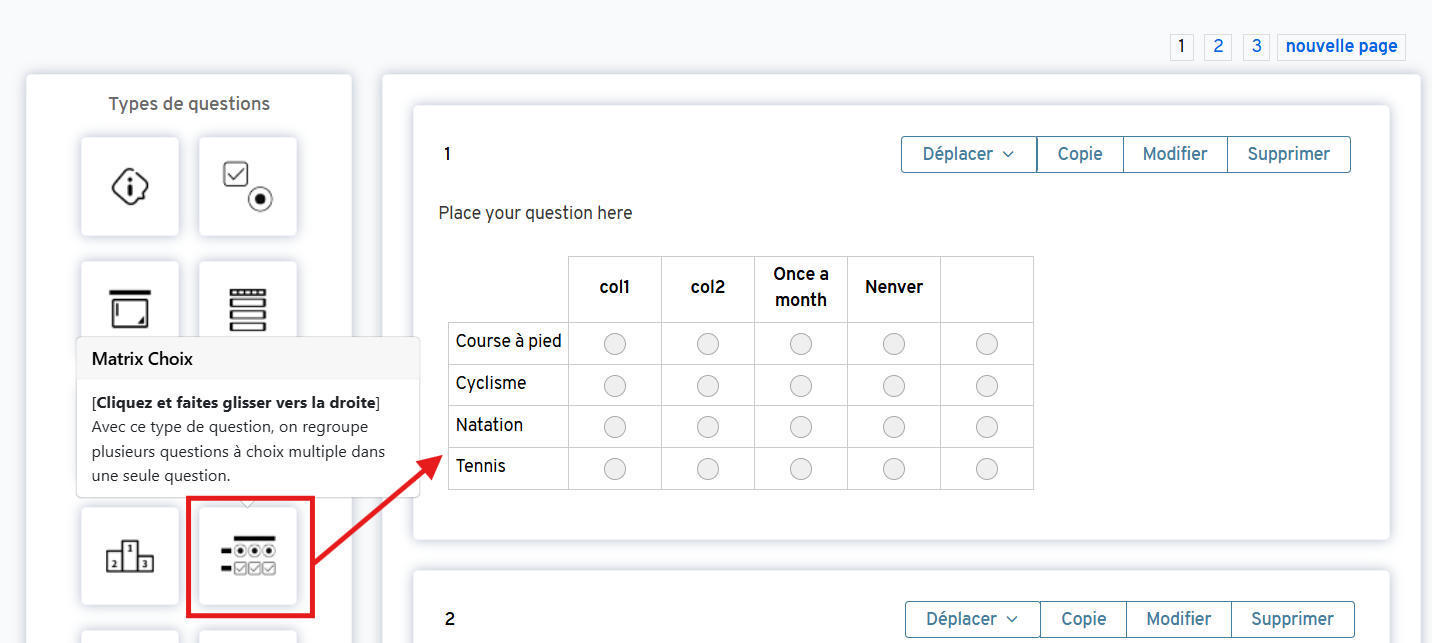This screenshot has height=643, width=1432.
Task: Select Cyclisme radio under Once a month
Action: [801, 386]
